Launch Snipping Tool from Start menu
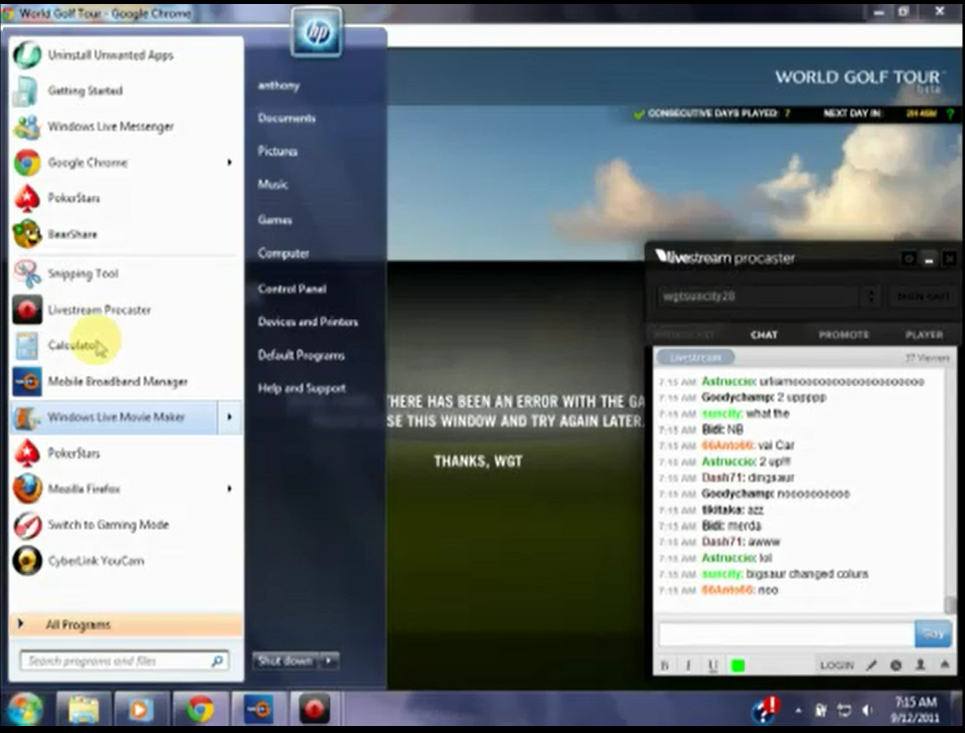This screenshot has width=965, height=733. coord(82,274)
